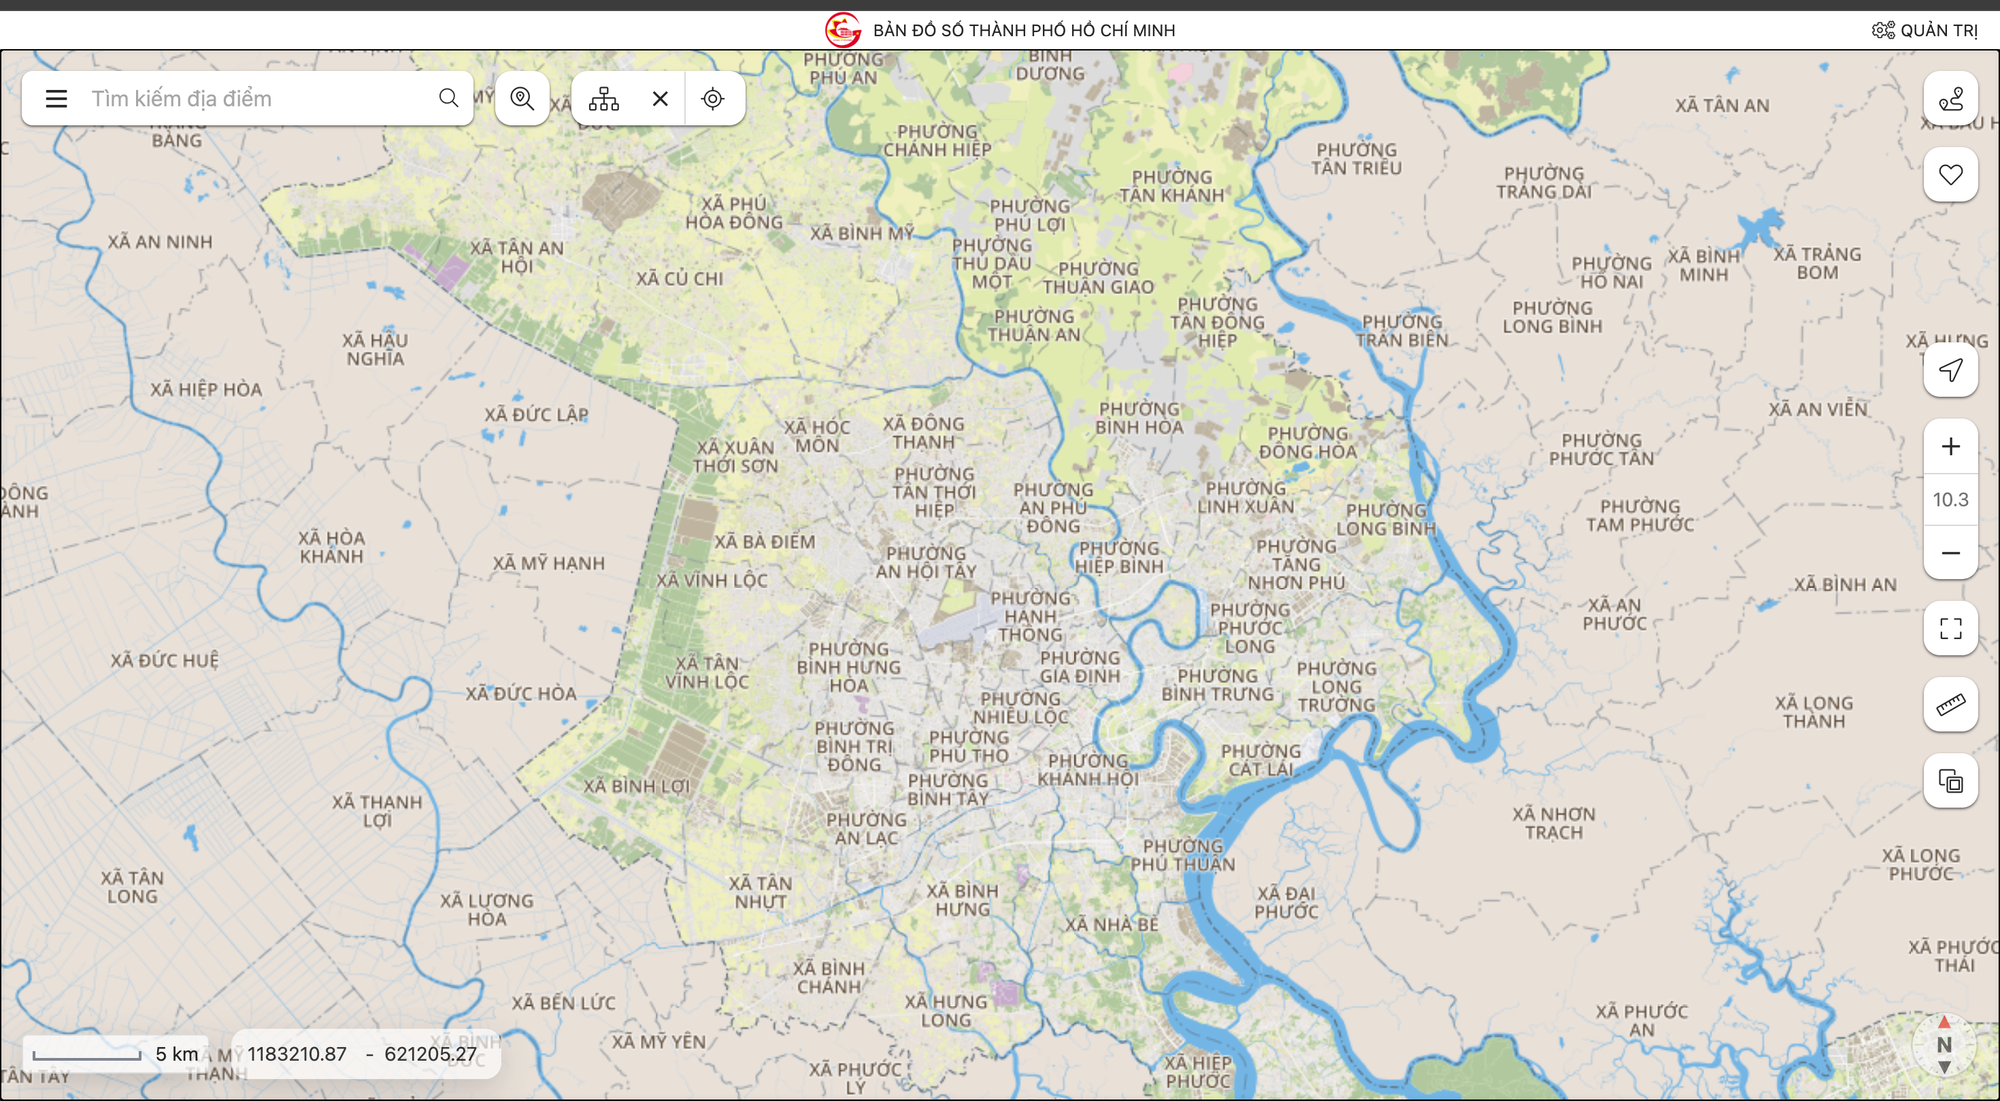Click the city emblem logo
Image resolution: width=2000 pixels, height=1101 pixels.
coord(843,30)
